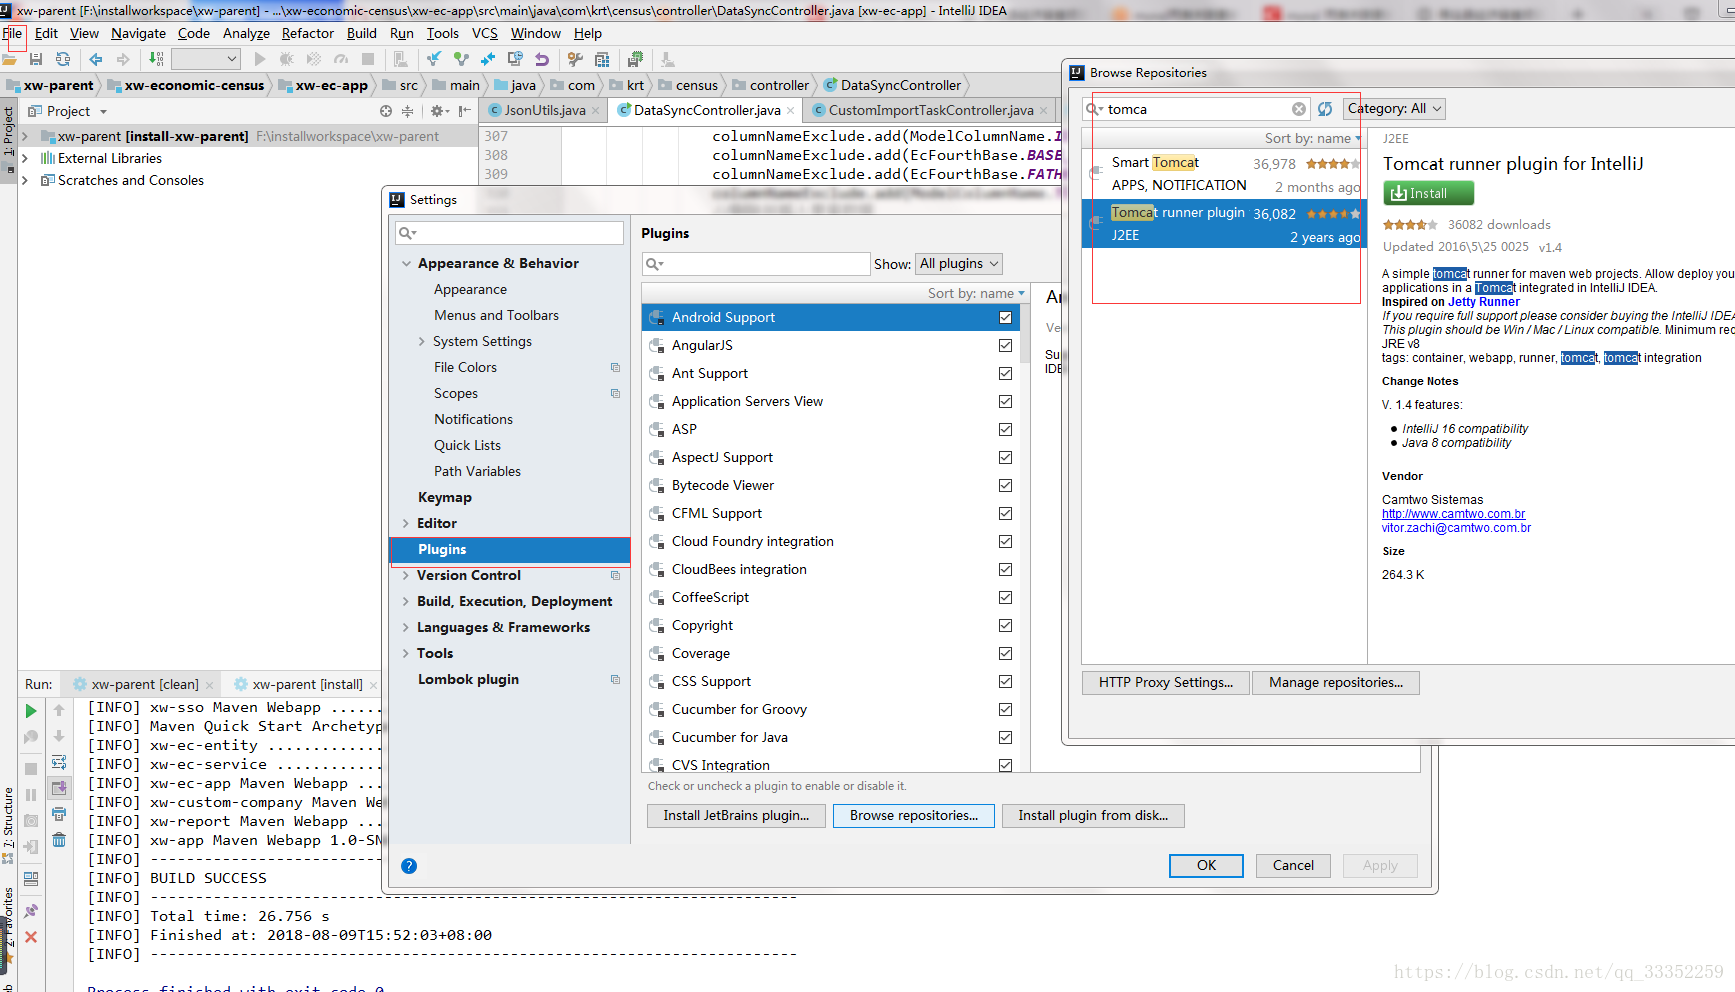Click the Show History clock icon
The height and width of the screenshot is (992, 1735).
pyautogui.click(x=515, y=60)
